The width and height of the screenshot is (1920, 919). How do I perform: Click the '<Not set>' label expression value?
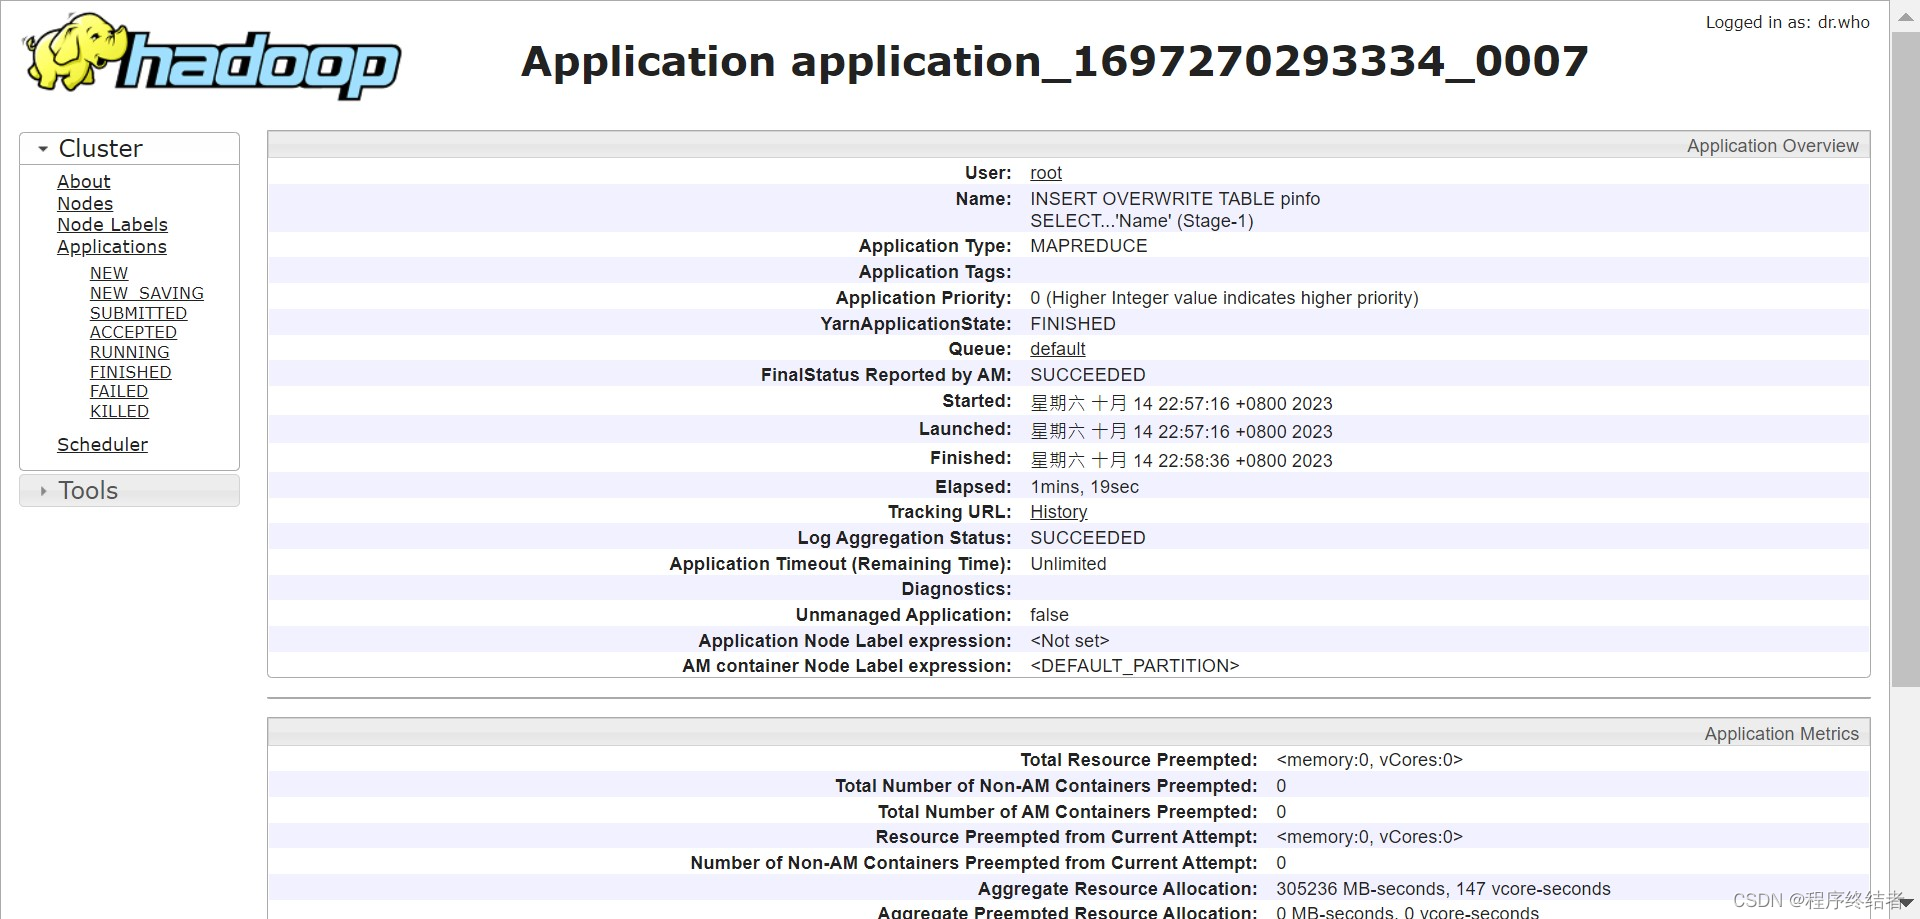point(1069,641)
